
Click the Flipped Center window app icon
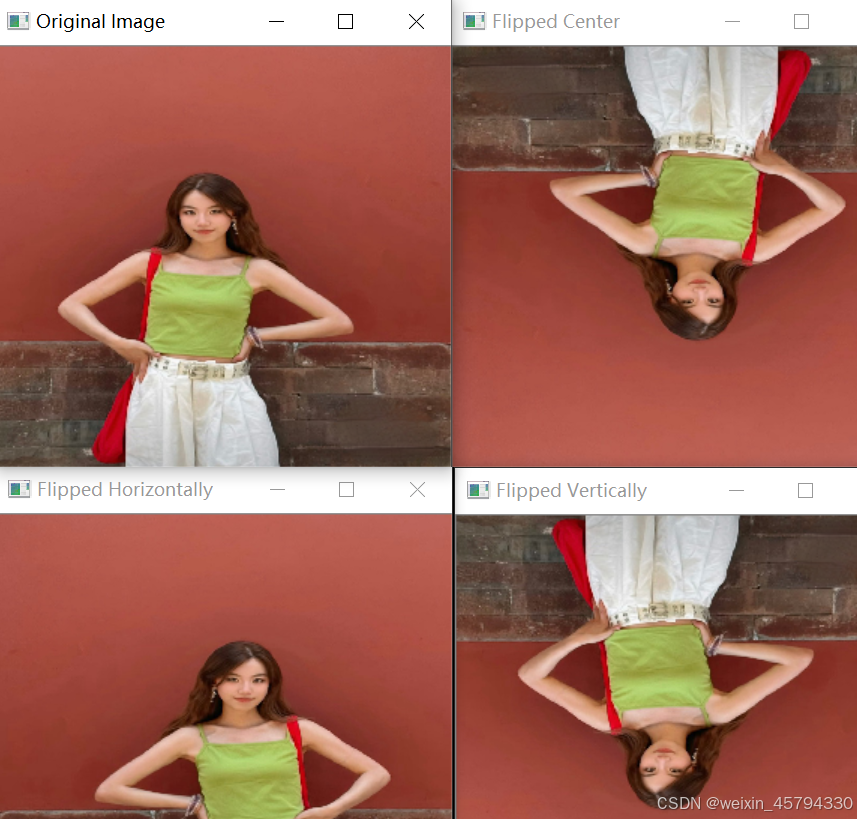[474, 21]
